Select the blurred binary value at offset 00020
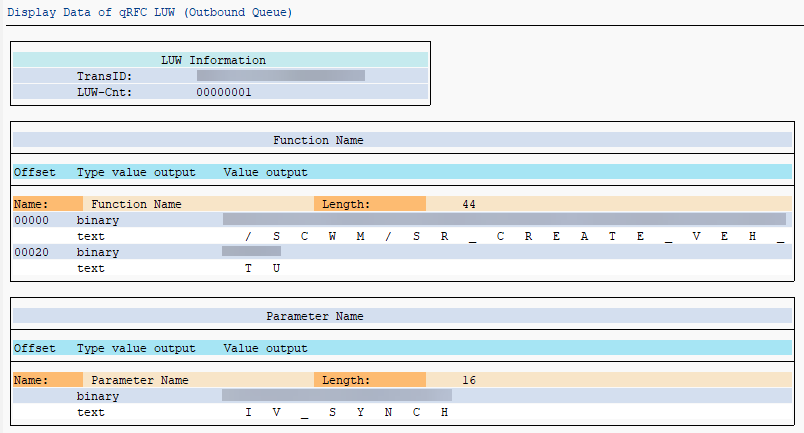This screenshot has width=804, height=433. pos(251,251)
